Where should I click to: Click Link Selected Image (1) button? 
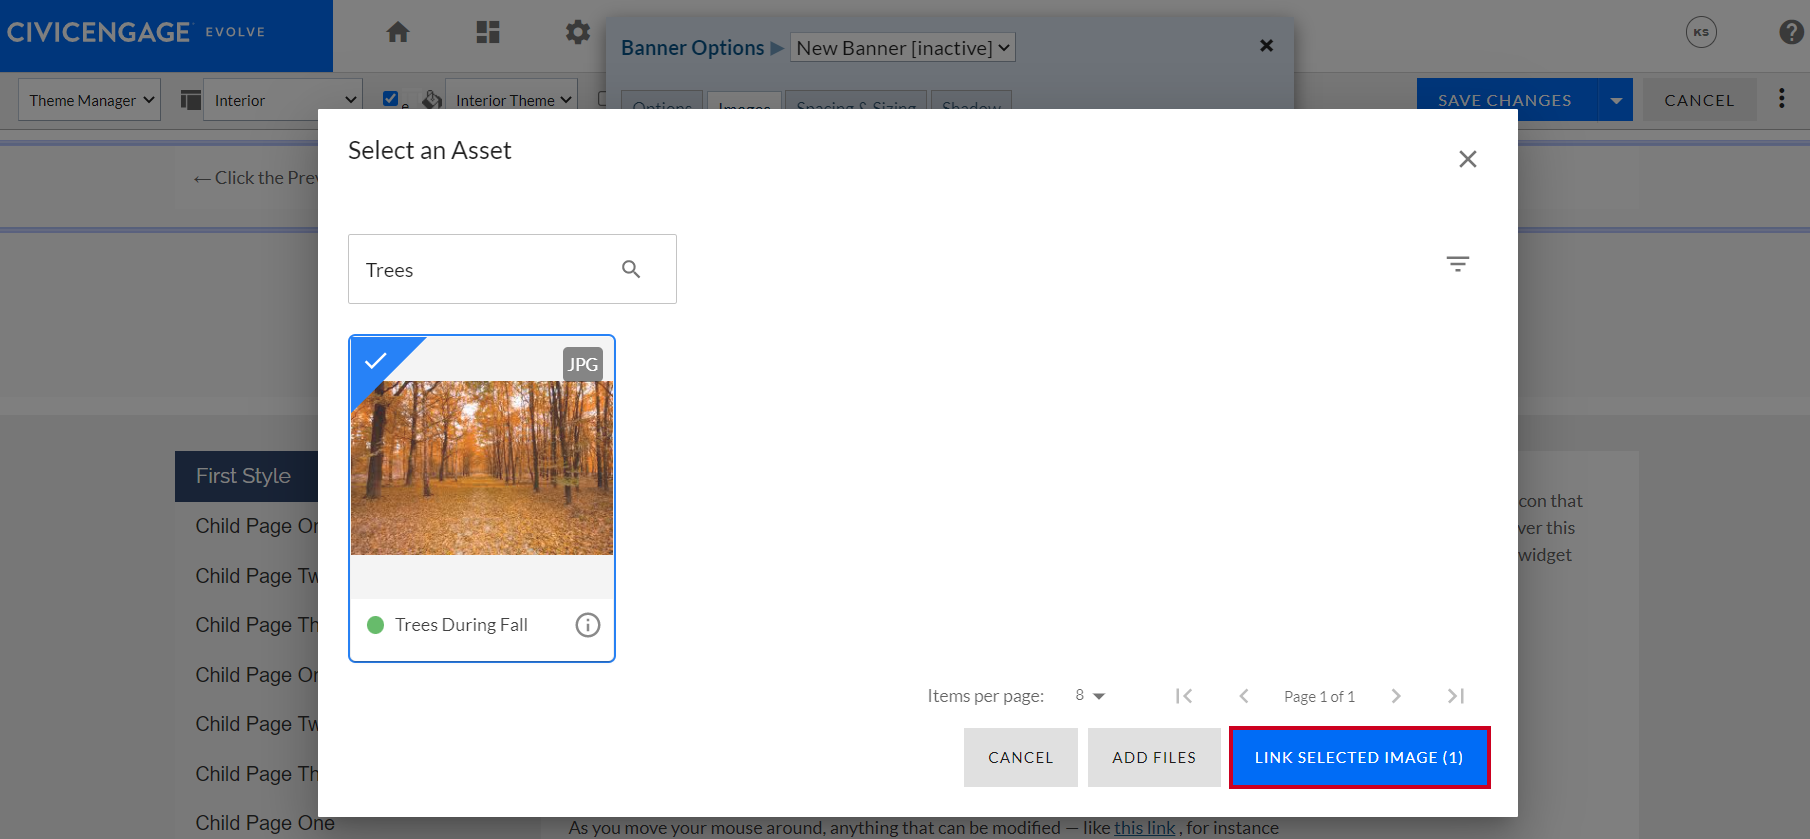point(1359,758)
